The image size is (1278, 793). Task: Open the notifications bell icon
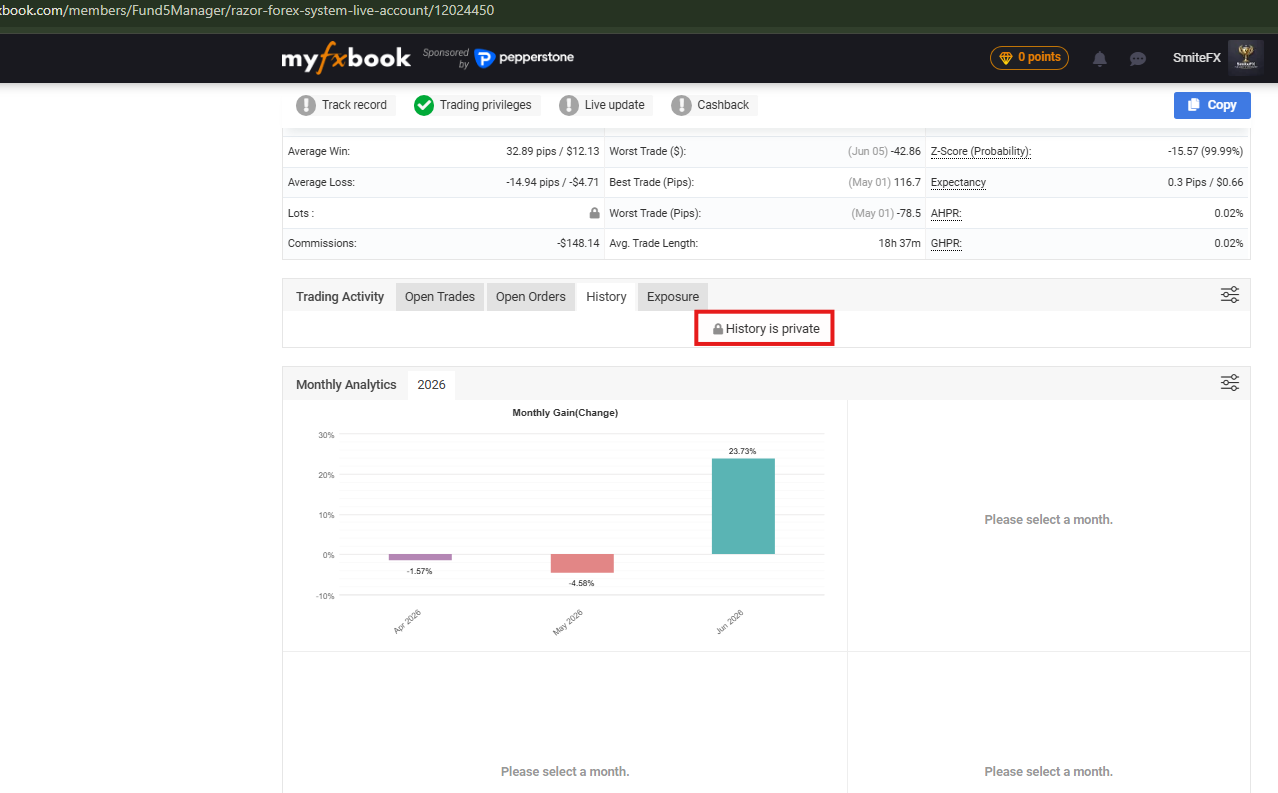(x=1100, y=59)
